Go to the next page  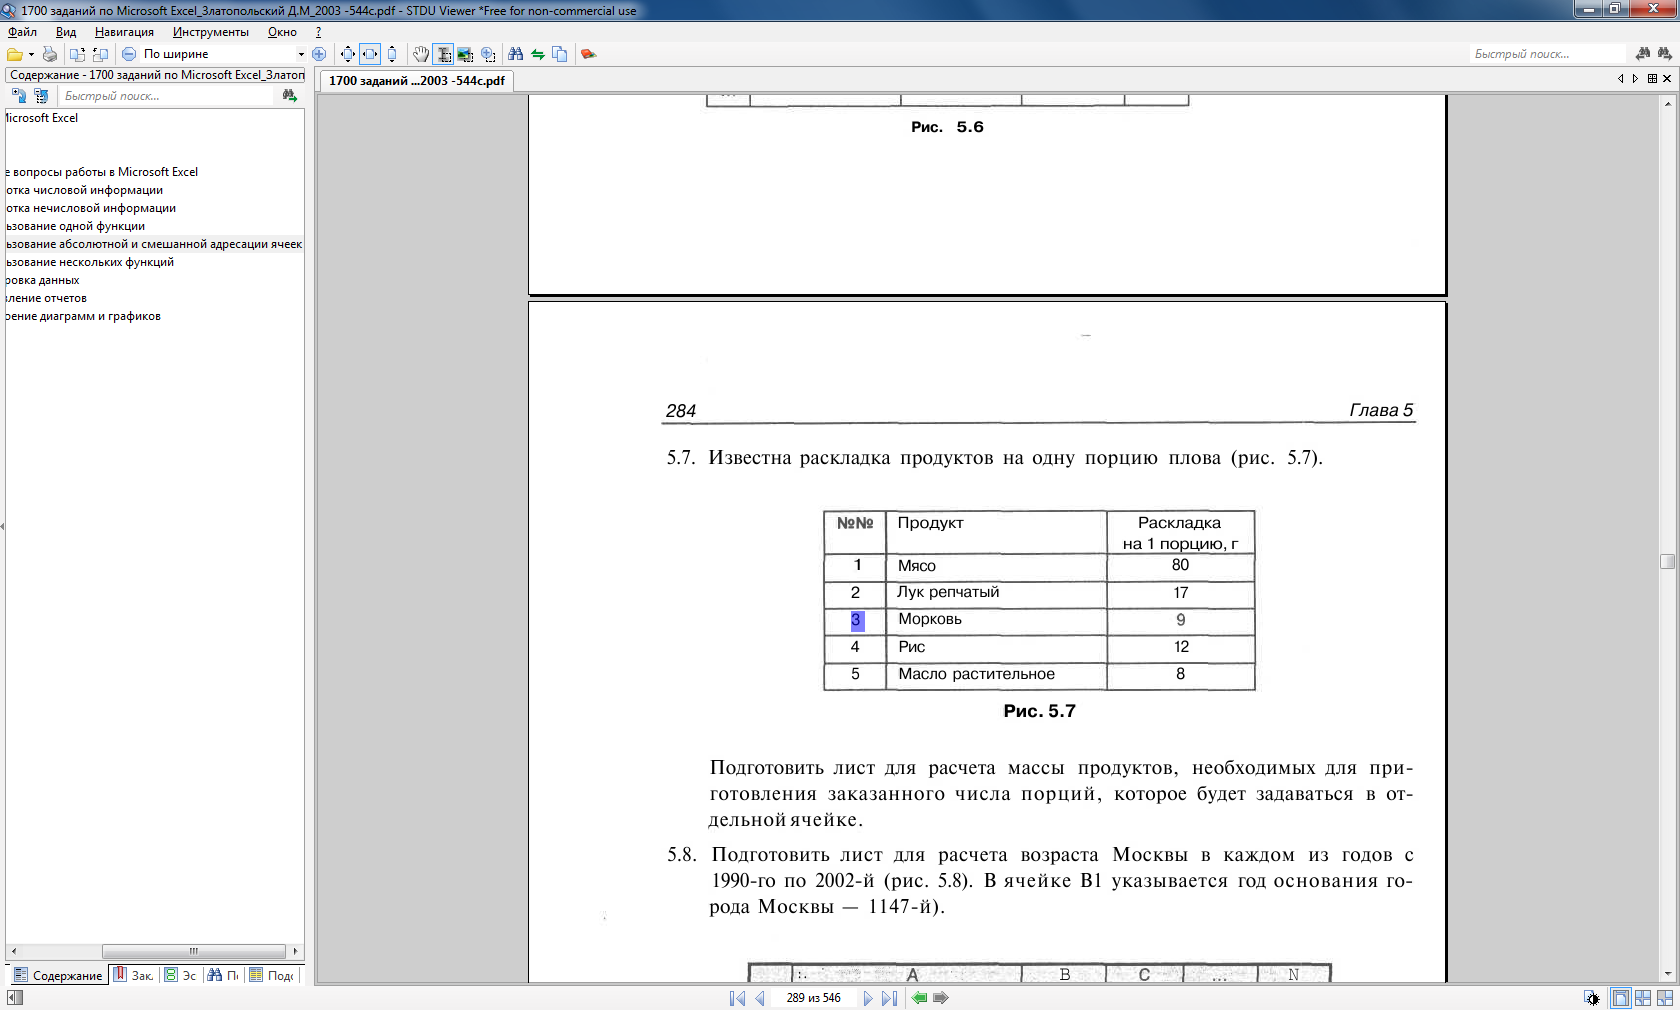[867, 998]
